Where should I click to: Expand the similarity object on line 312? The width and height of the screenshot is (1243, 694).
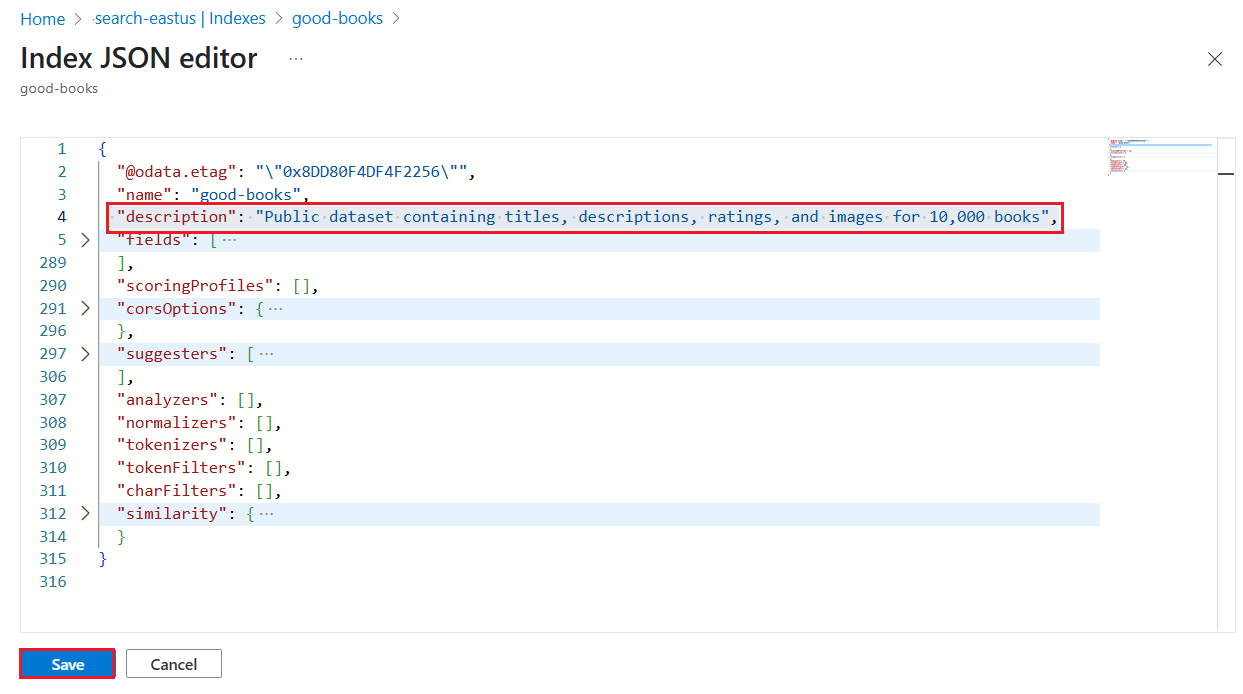coord(85,513)
